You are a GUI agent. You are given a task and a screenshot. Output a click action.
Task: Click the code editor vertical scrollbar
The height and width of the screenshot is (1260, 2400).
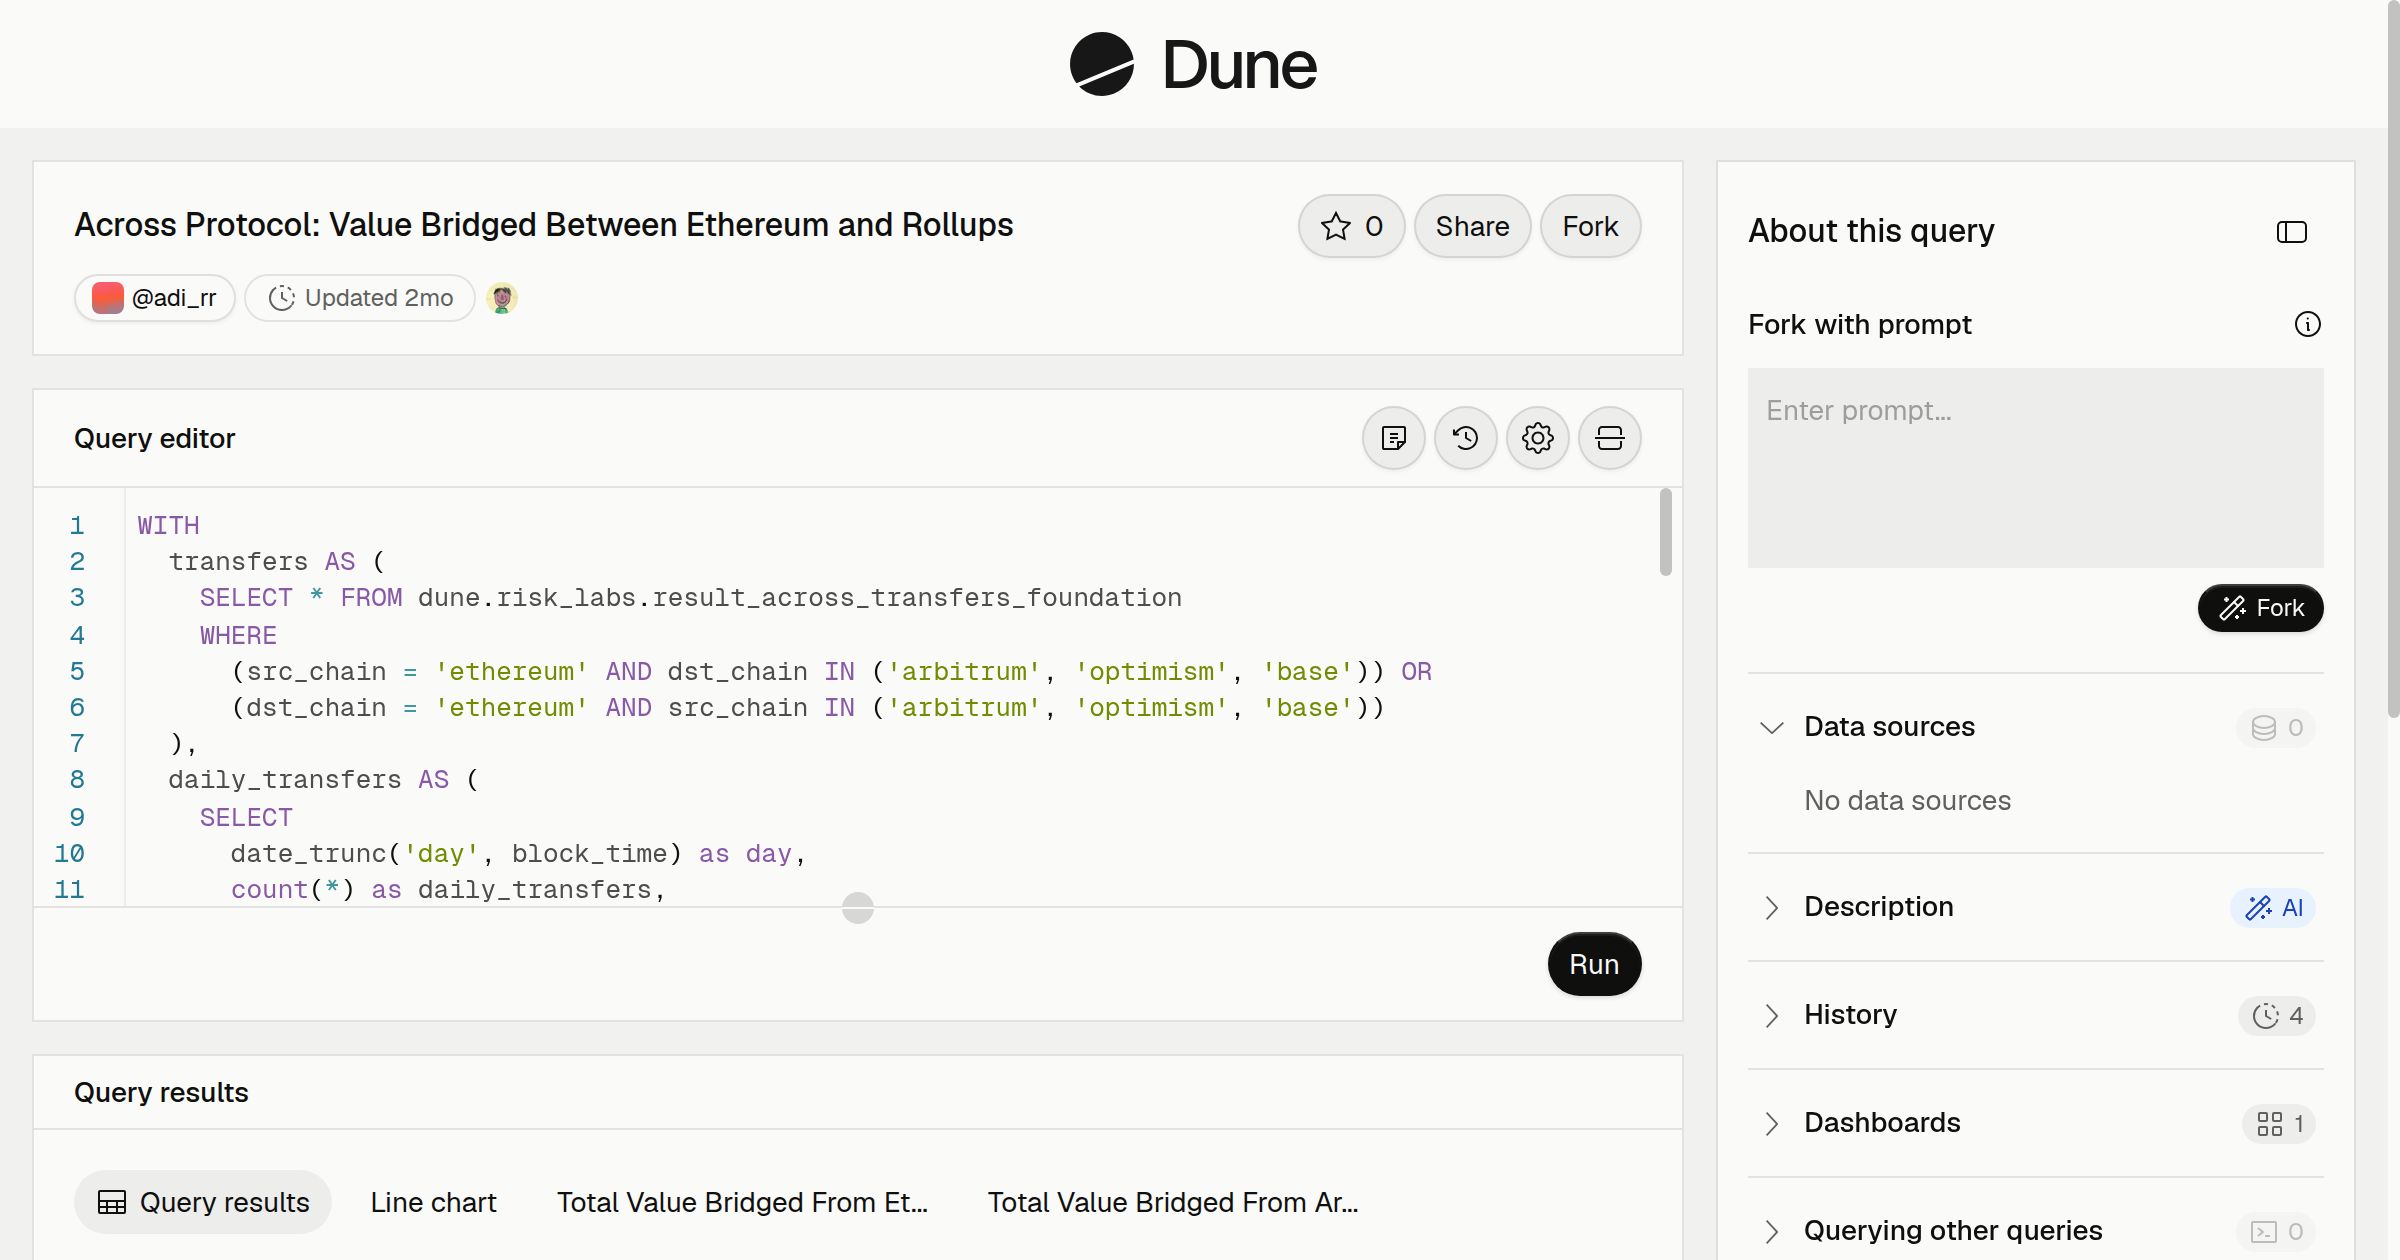click(1665, 532)
